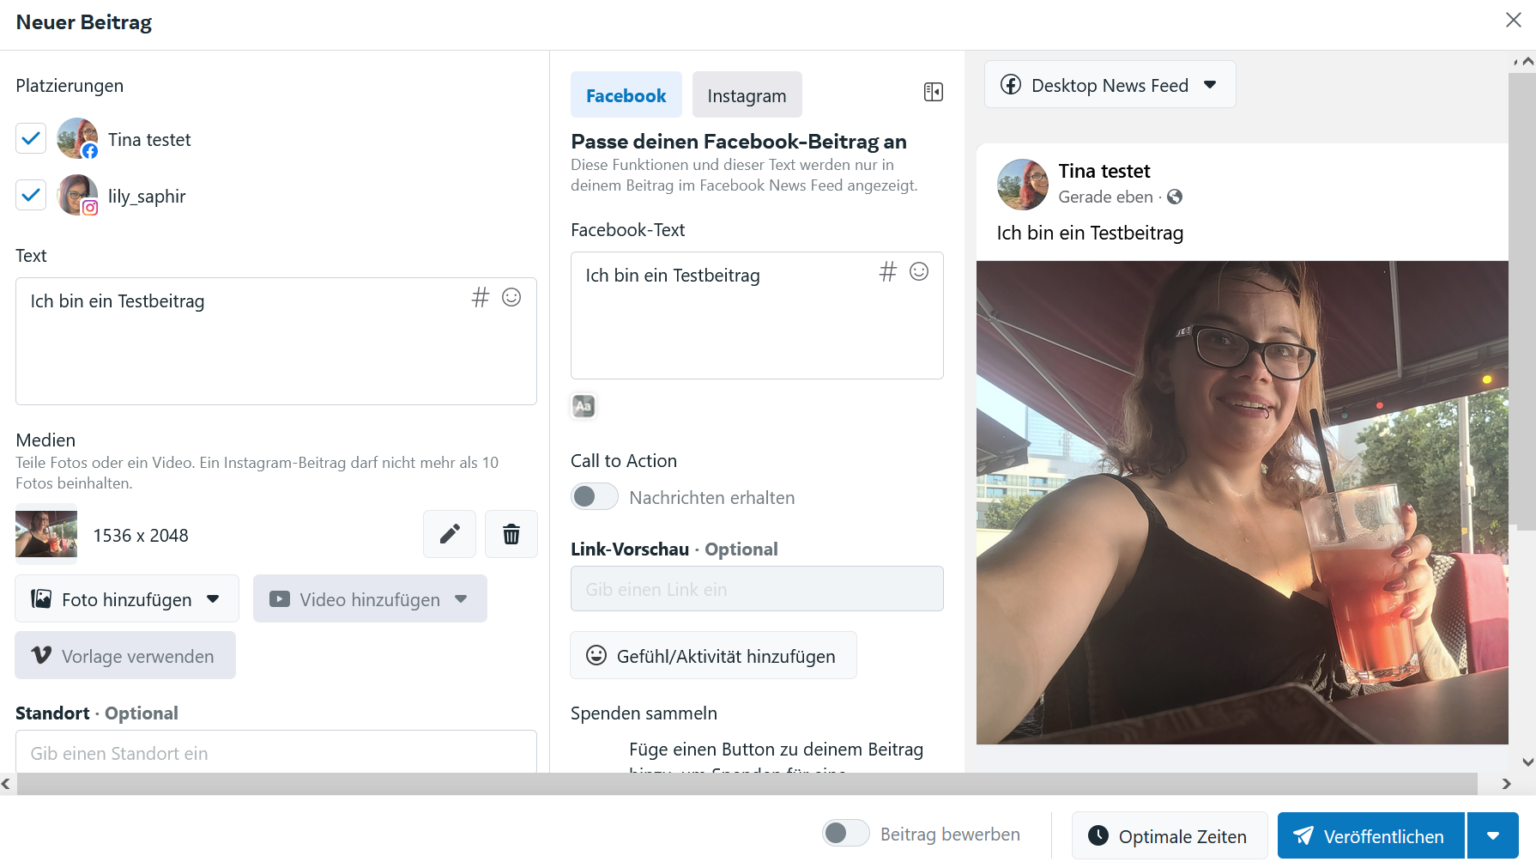Click Gefühl/Aktivität hinzufügen

click(x=713, y=655)
